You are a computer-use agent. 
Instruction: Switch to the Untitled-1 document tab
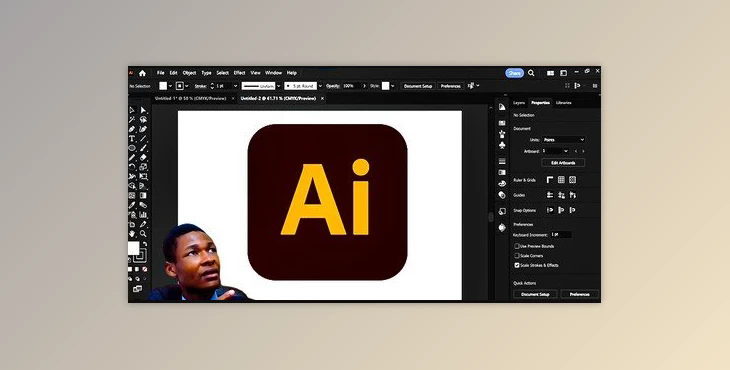coord(190,99)
